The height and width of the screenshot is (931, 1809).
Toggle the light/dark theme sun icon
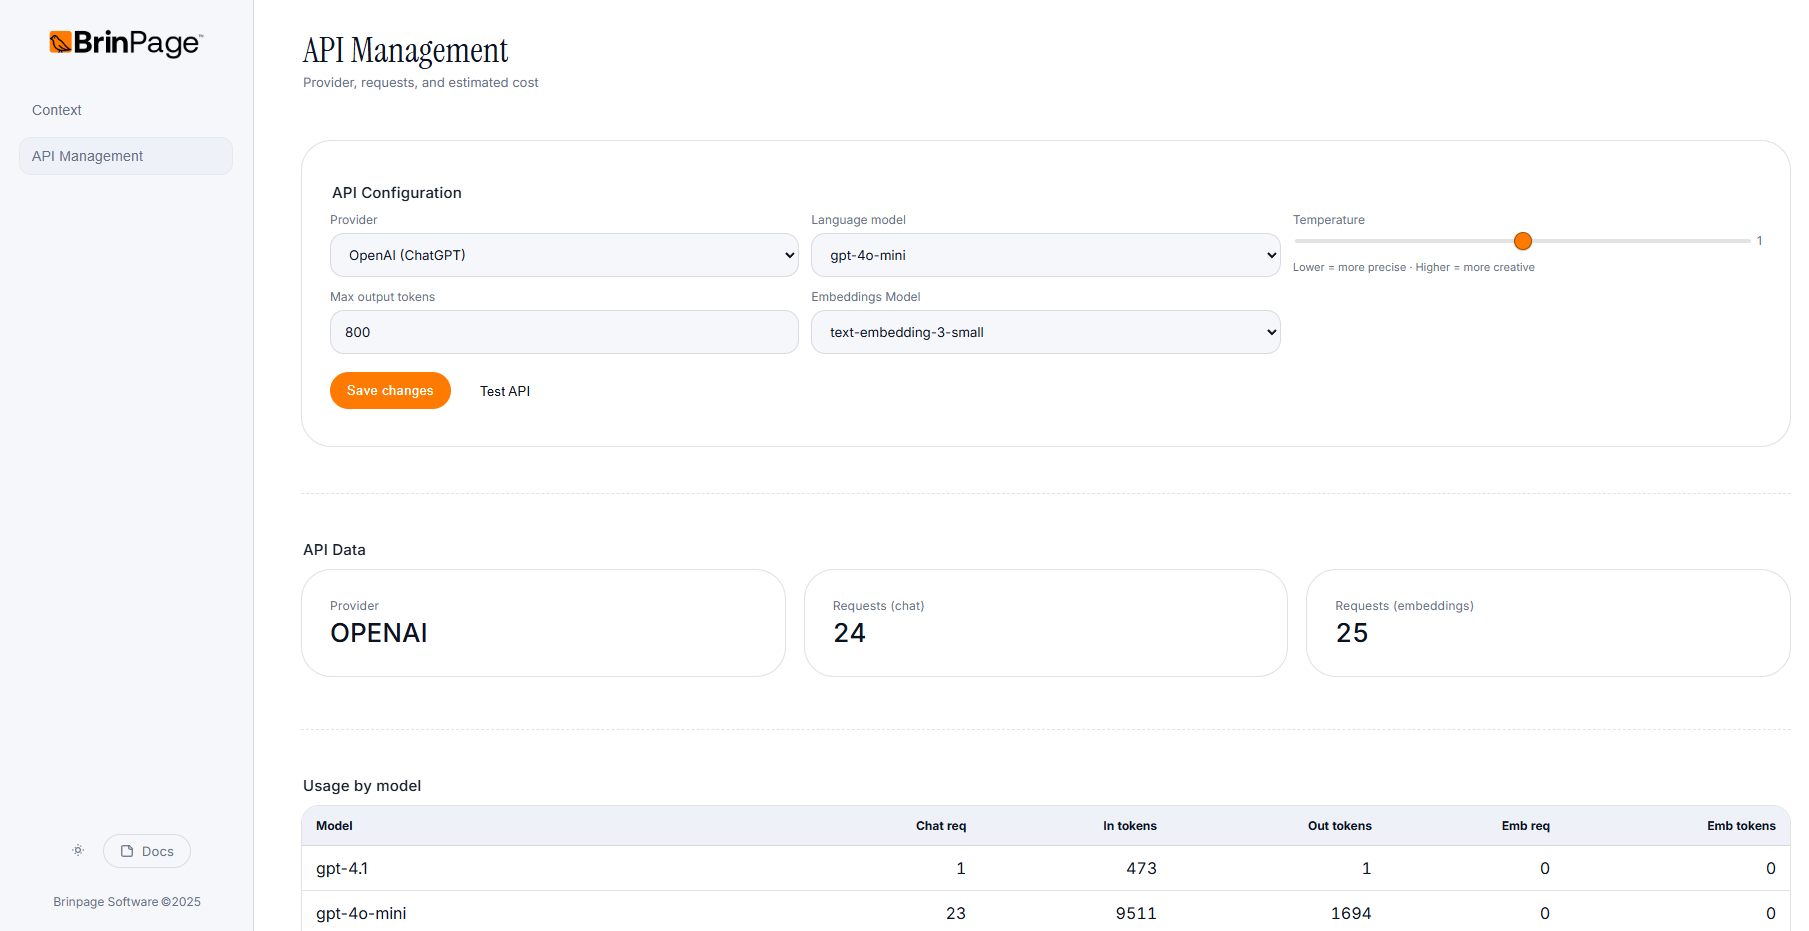click(x=78, y=851)
